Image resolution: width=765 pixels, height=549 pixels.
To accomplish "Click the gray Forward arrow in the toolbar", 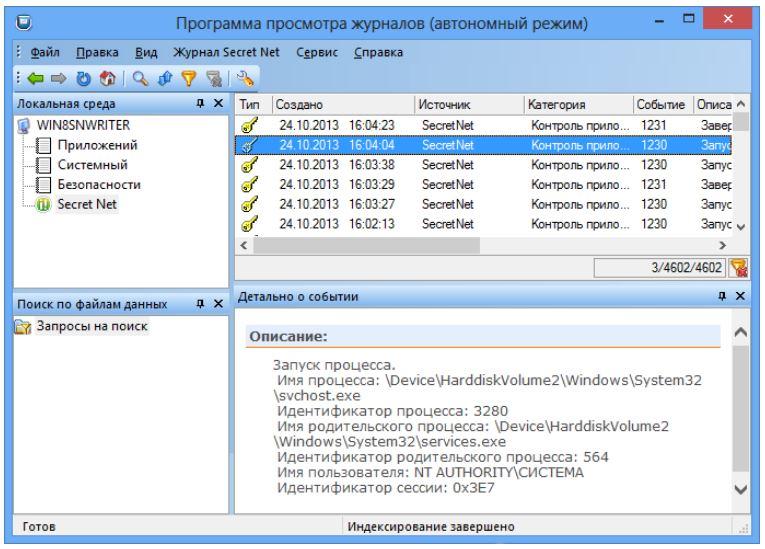I will [x=59, y=78].
